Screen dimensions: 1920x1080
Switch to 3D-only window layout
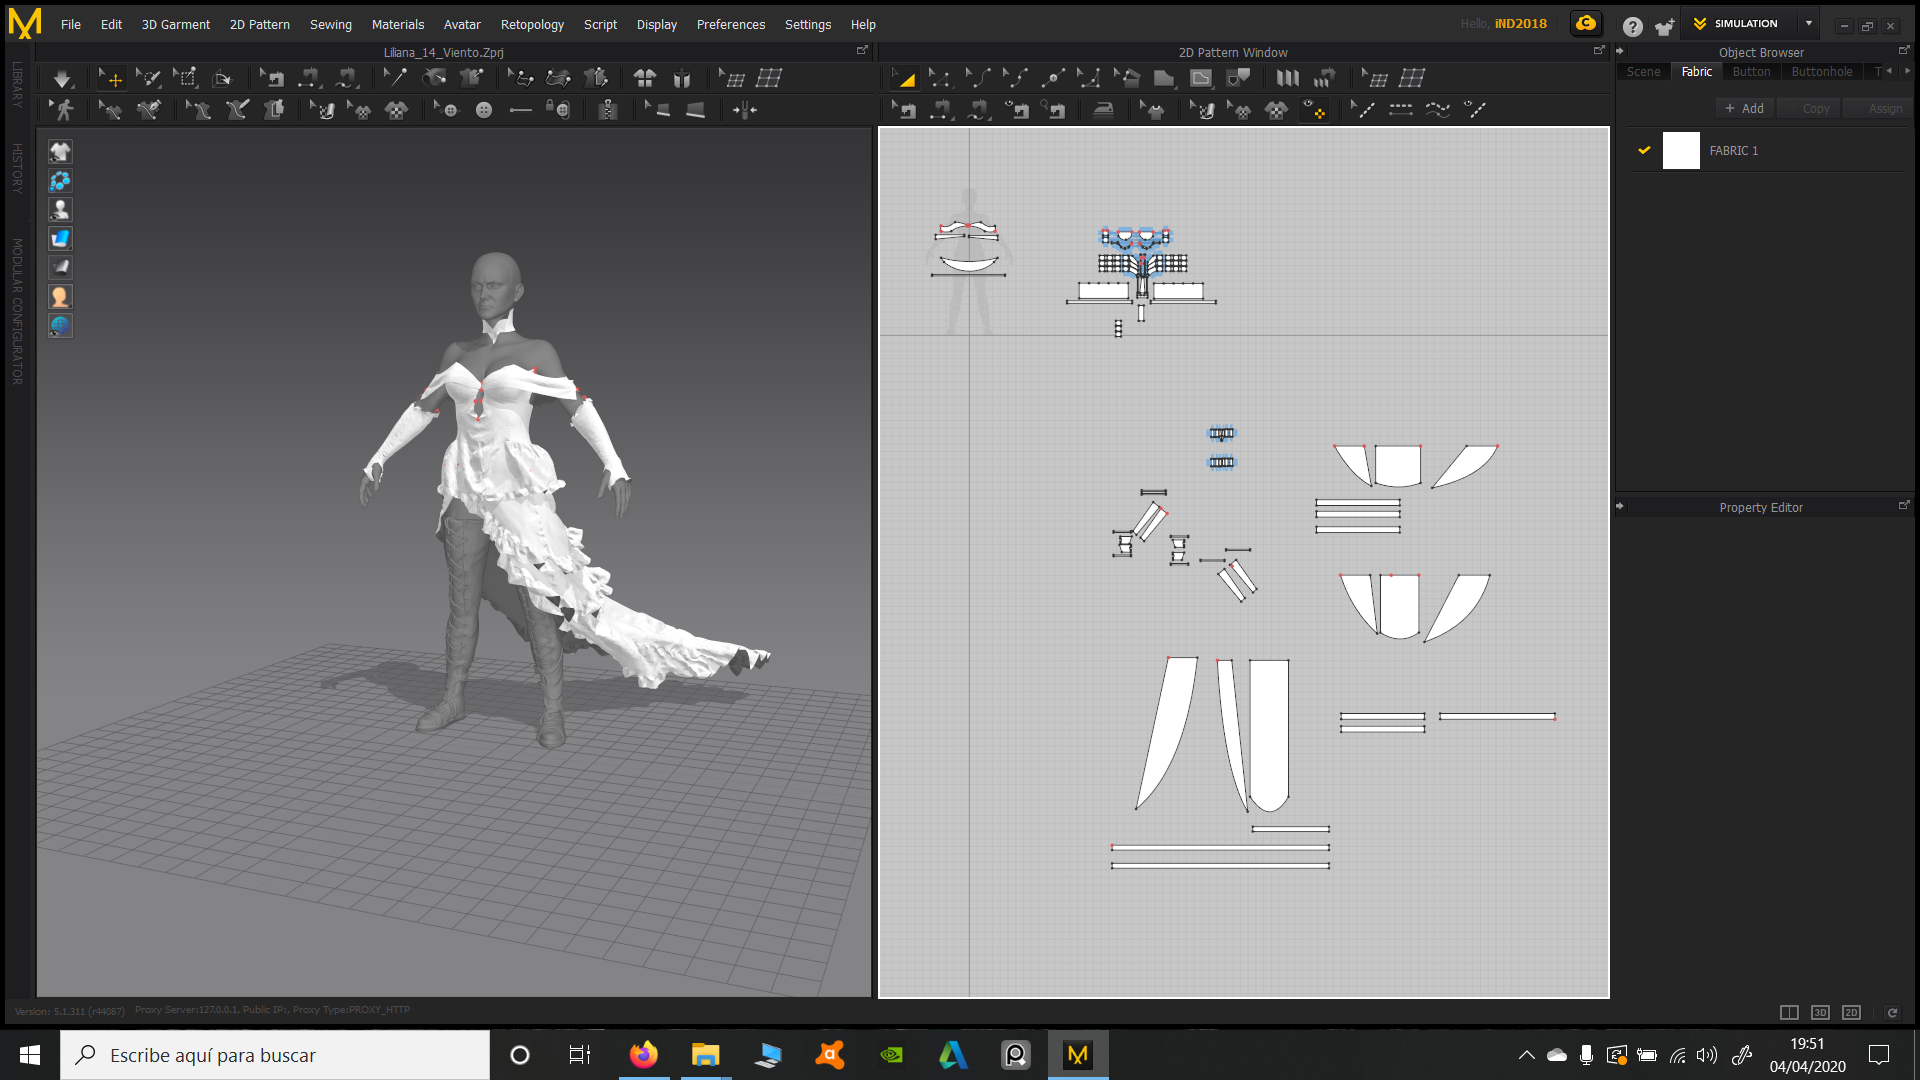(x=1820, y=1013)
